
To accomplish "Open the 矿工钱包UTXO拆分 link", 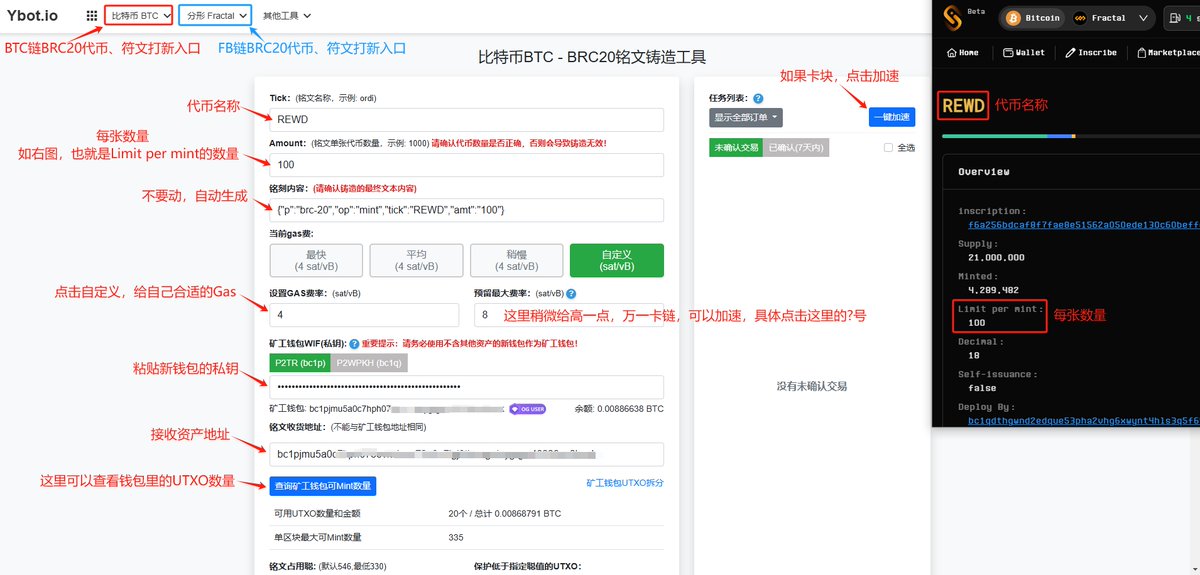I will (x=625, y=483).
